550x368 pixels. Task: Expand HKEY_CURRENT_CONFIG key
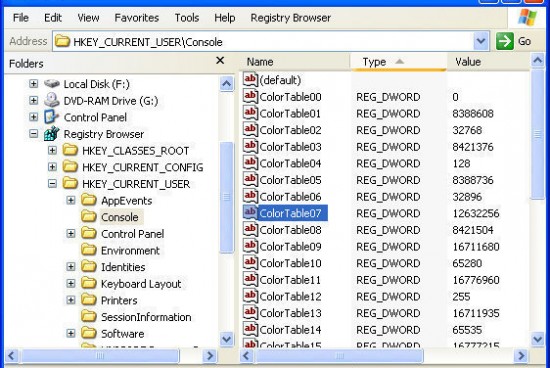point(52,167)
